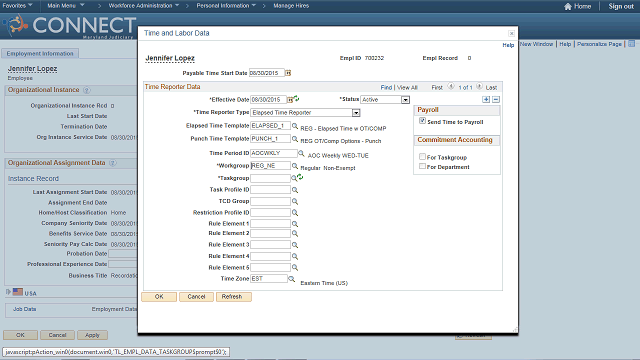Open Workforce Administration menu

[x=144, y=6]
